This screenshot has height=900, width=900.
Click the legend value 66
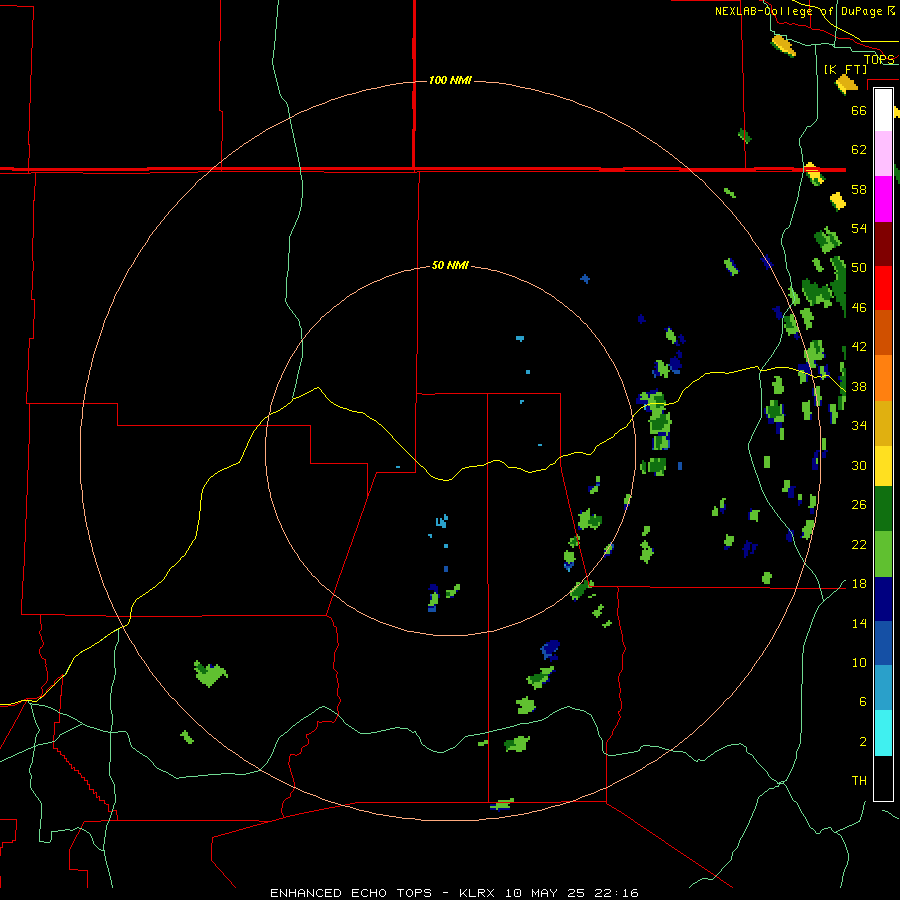click(859, 110)
